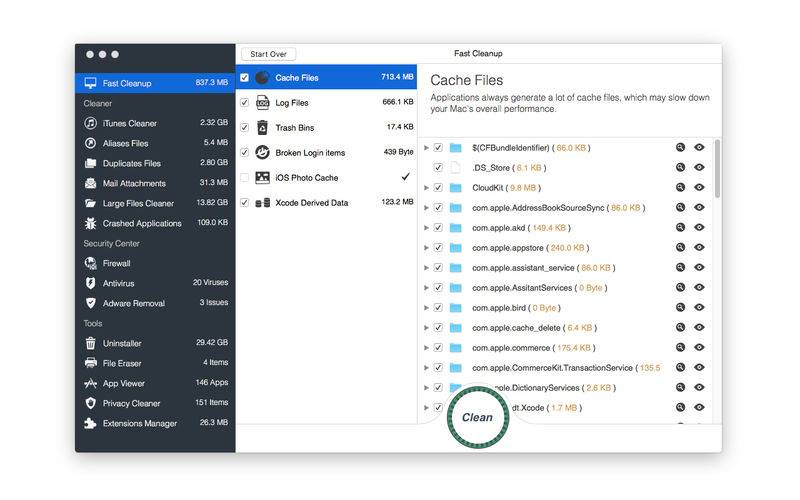
Task: Uncheck the Xcode Derived Data checkbox
Action: pos(244,203)
